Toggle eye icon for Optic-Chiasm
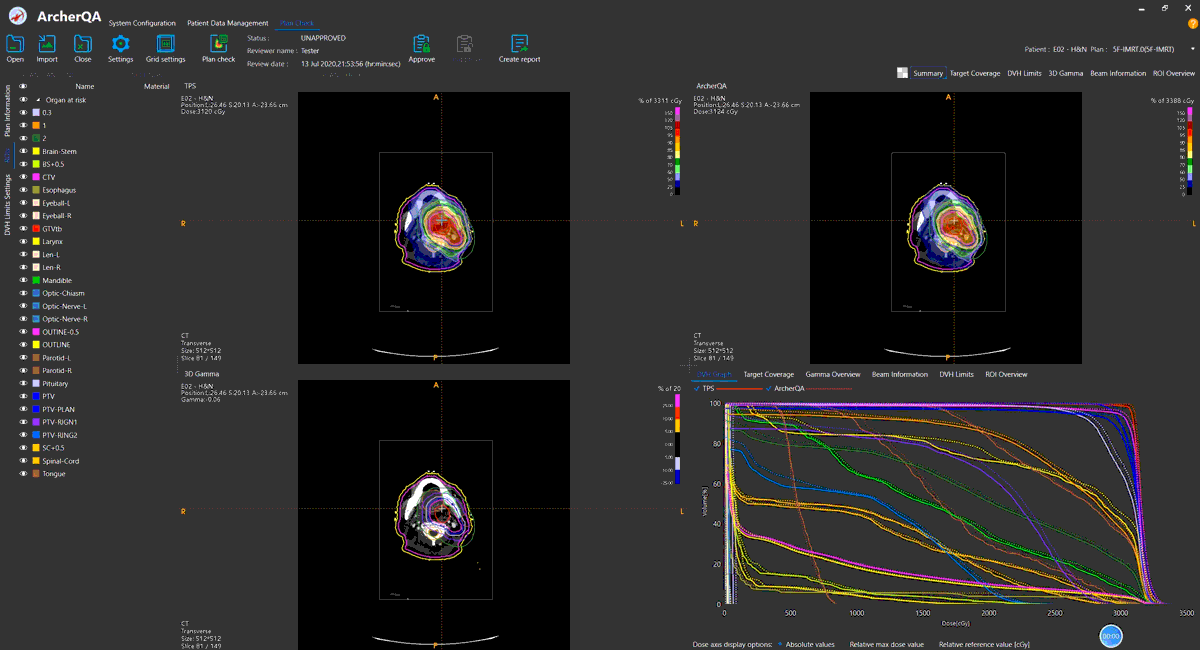The image size is (1200, 650). coord(23,293)
